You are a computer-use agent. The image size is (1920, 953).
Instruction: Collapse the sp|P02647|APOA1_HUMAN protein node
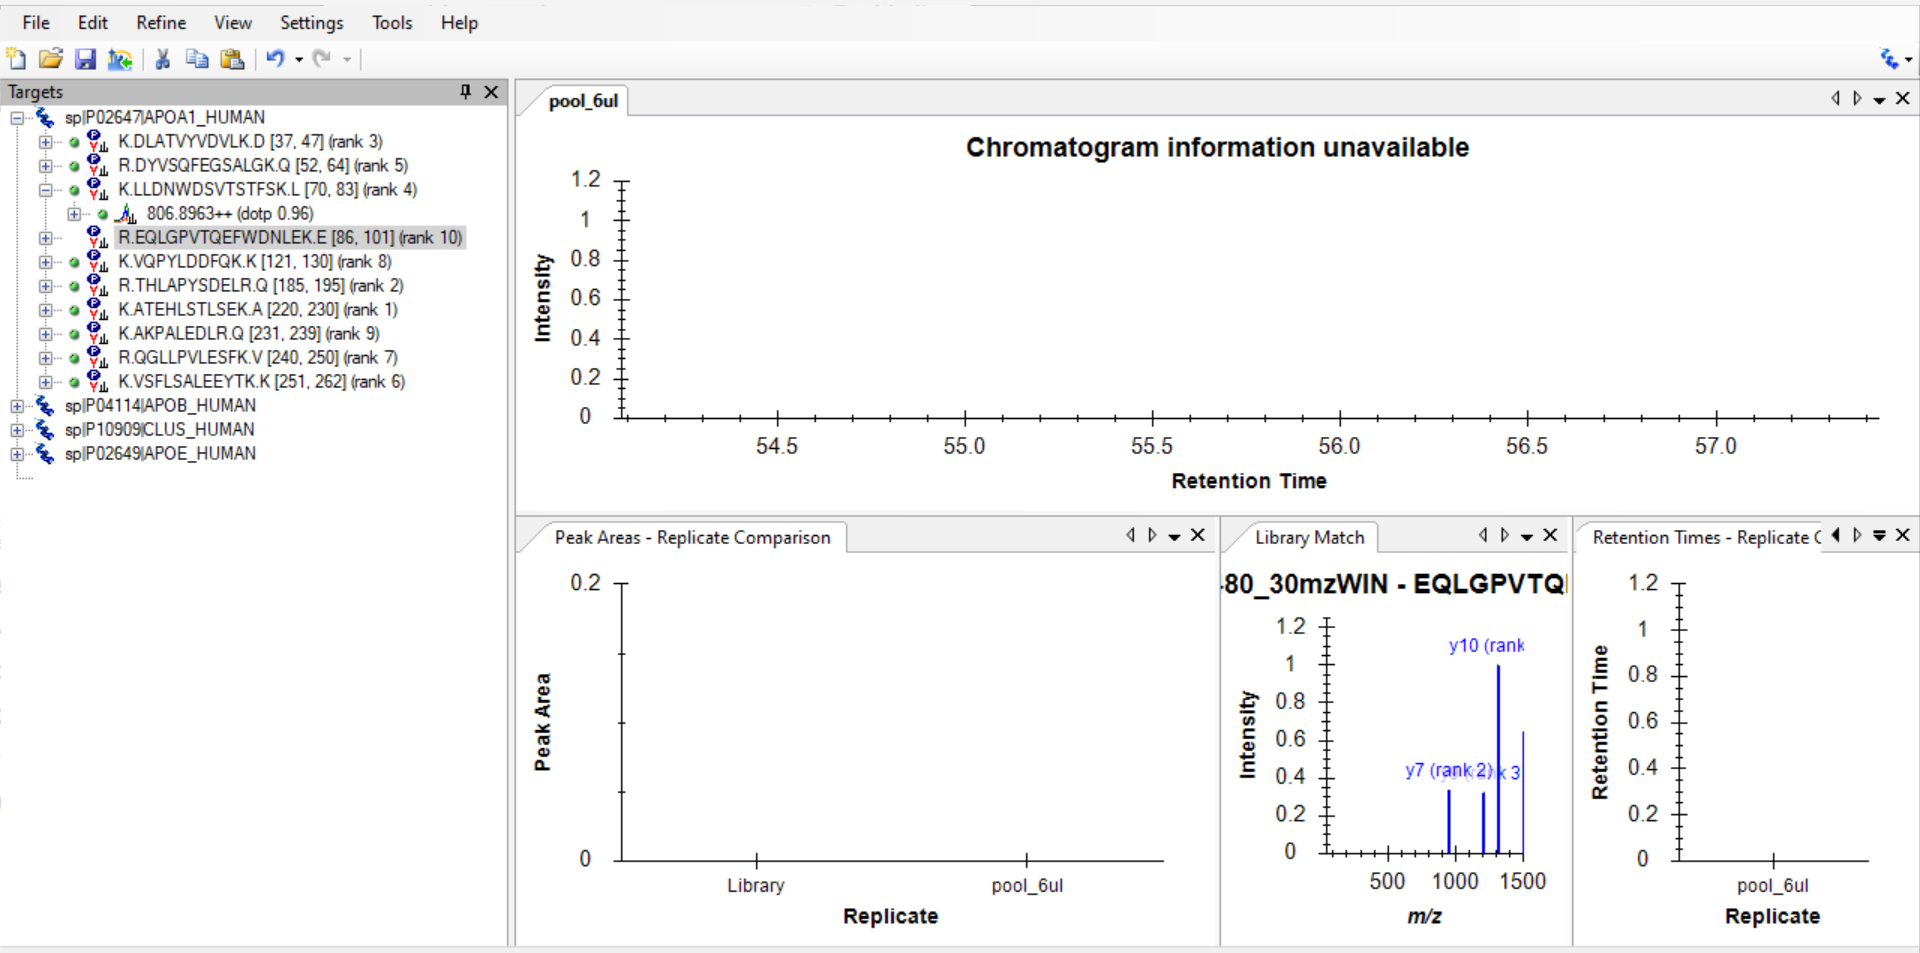[17, 118]
